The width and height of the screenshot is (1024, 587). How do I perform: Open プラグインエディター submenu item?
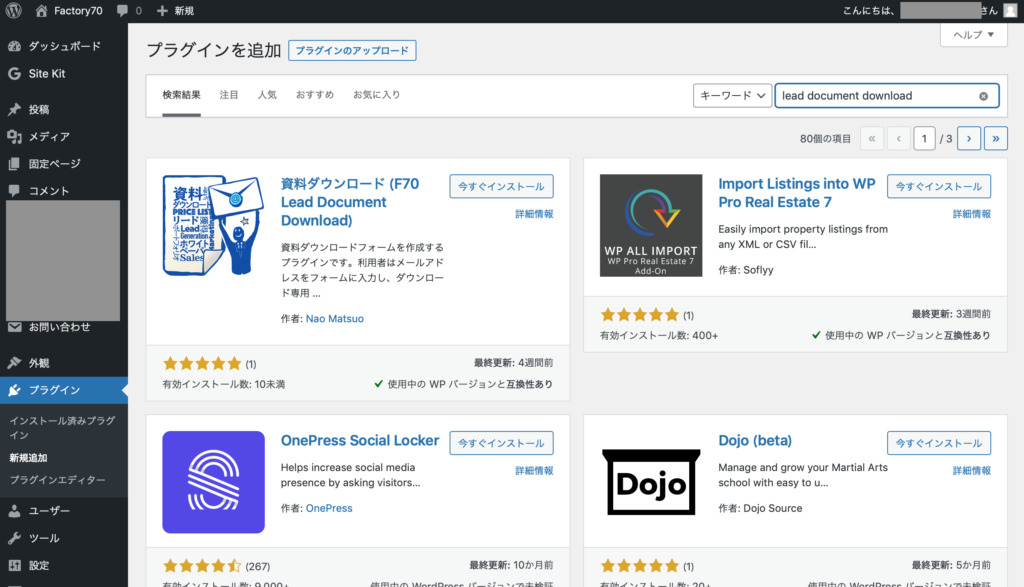[57, 480]
